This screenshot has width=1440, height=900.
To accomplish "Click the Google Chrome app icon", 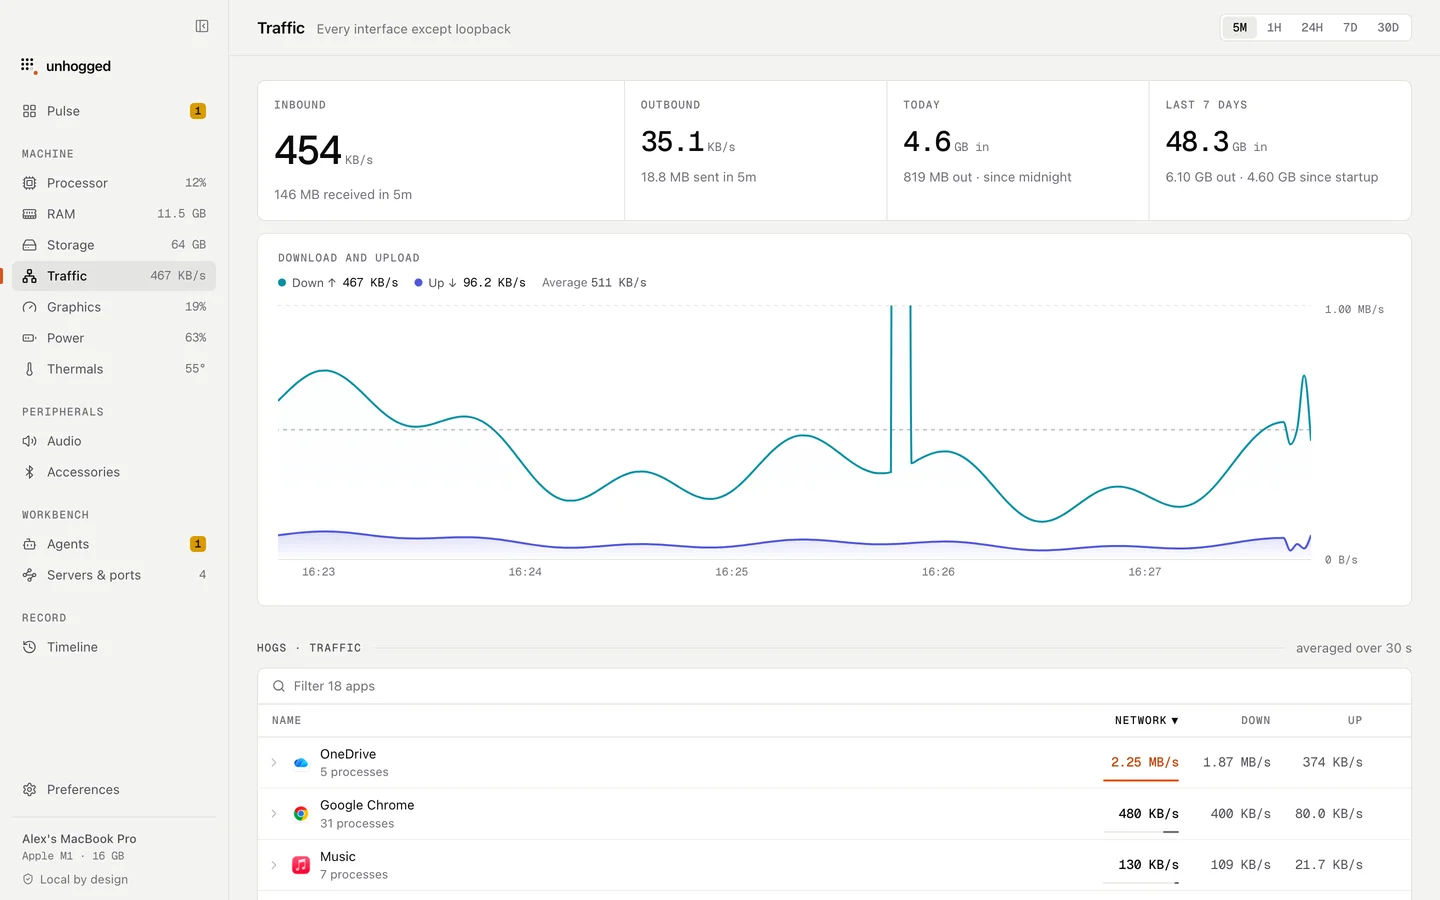I will pyautogui.click(x=301, y=814).
